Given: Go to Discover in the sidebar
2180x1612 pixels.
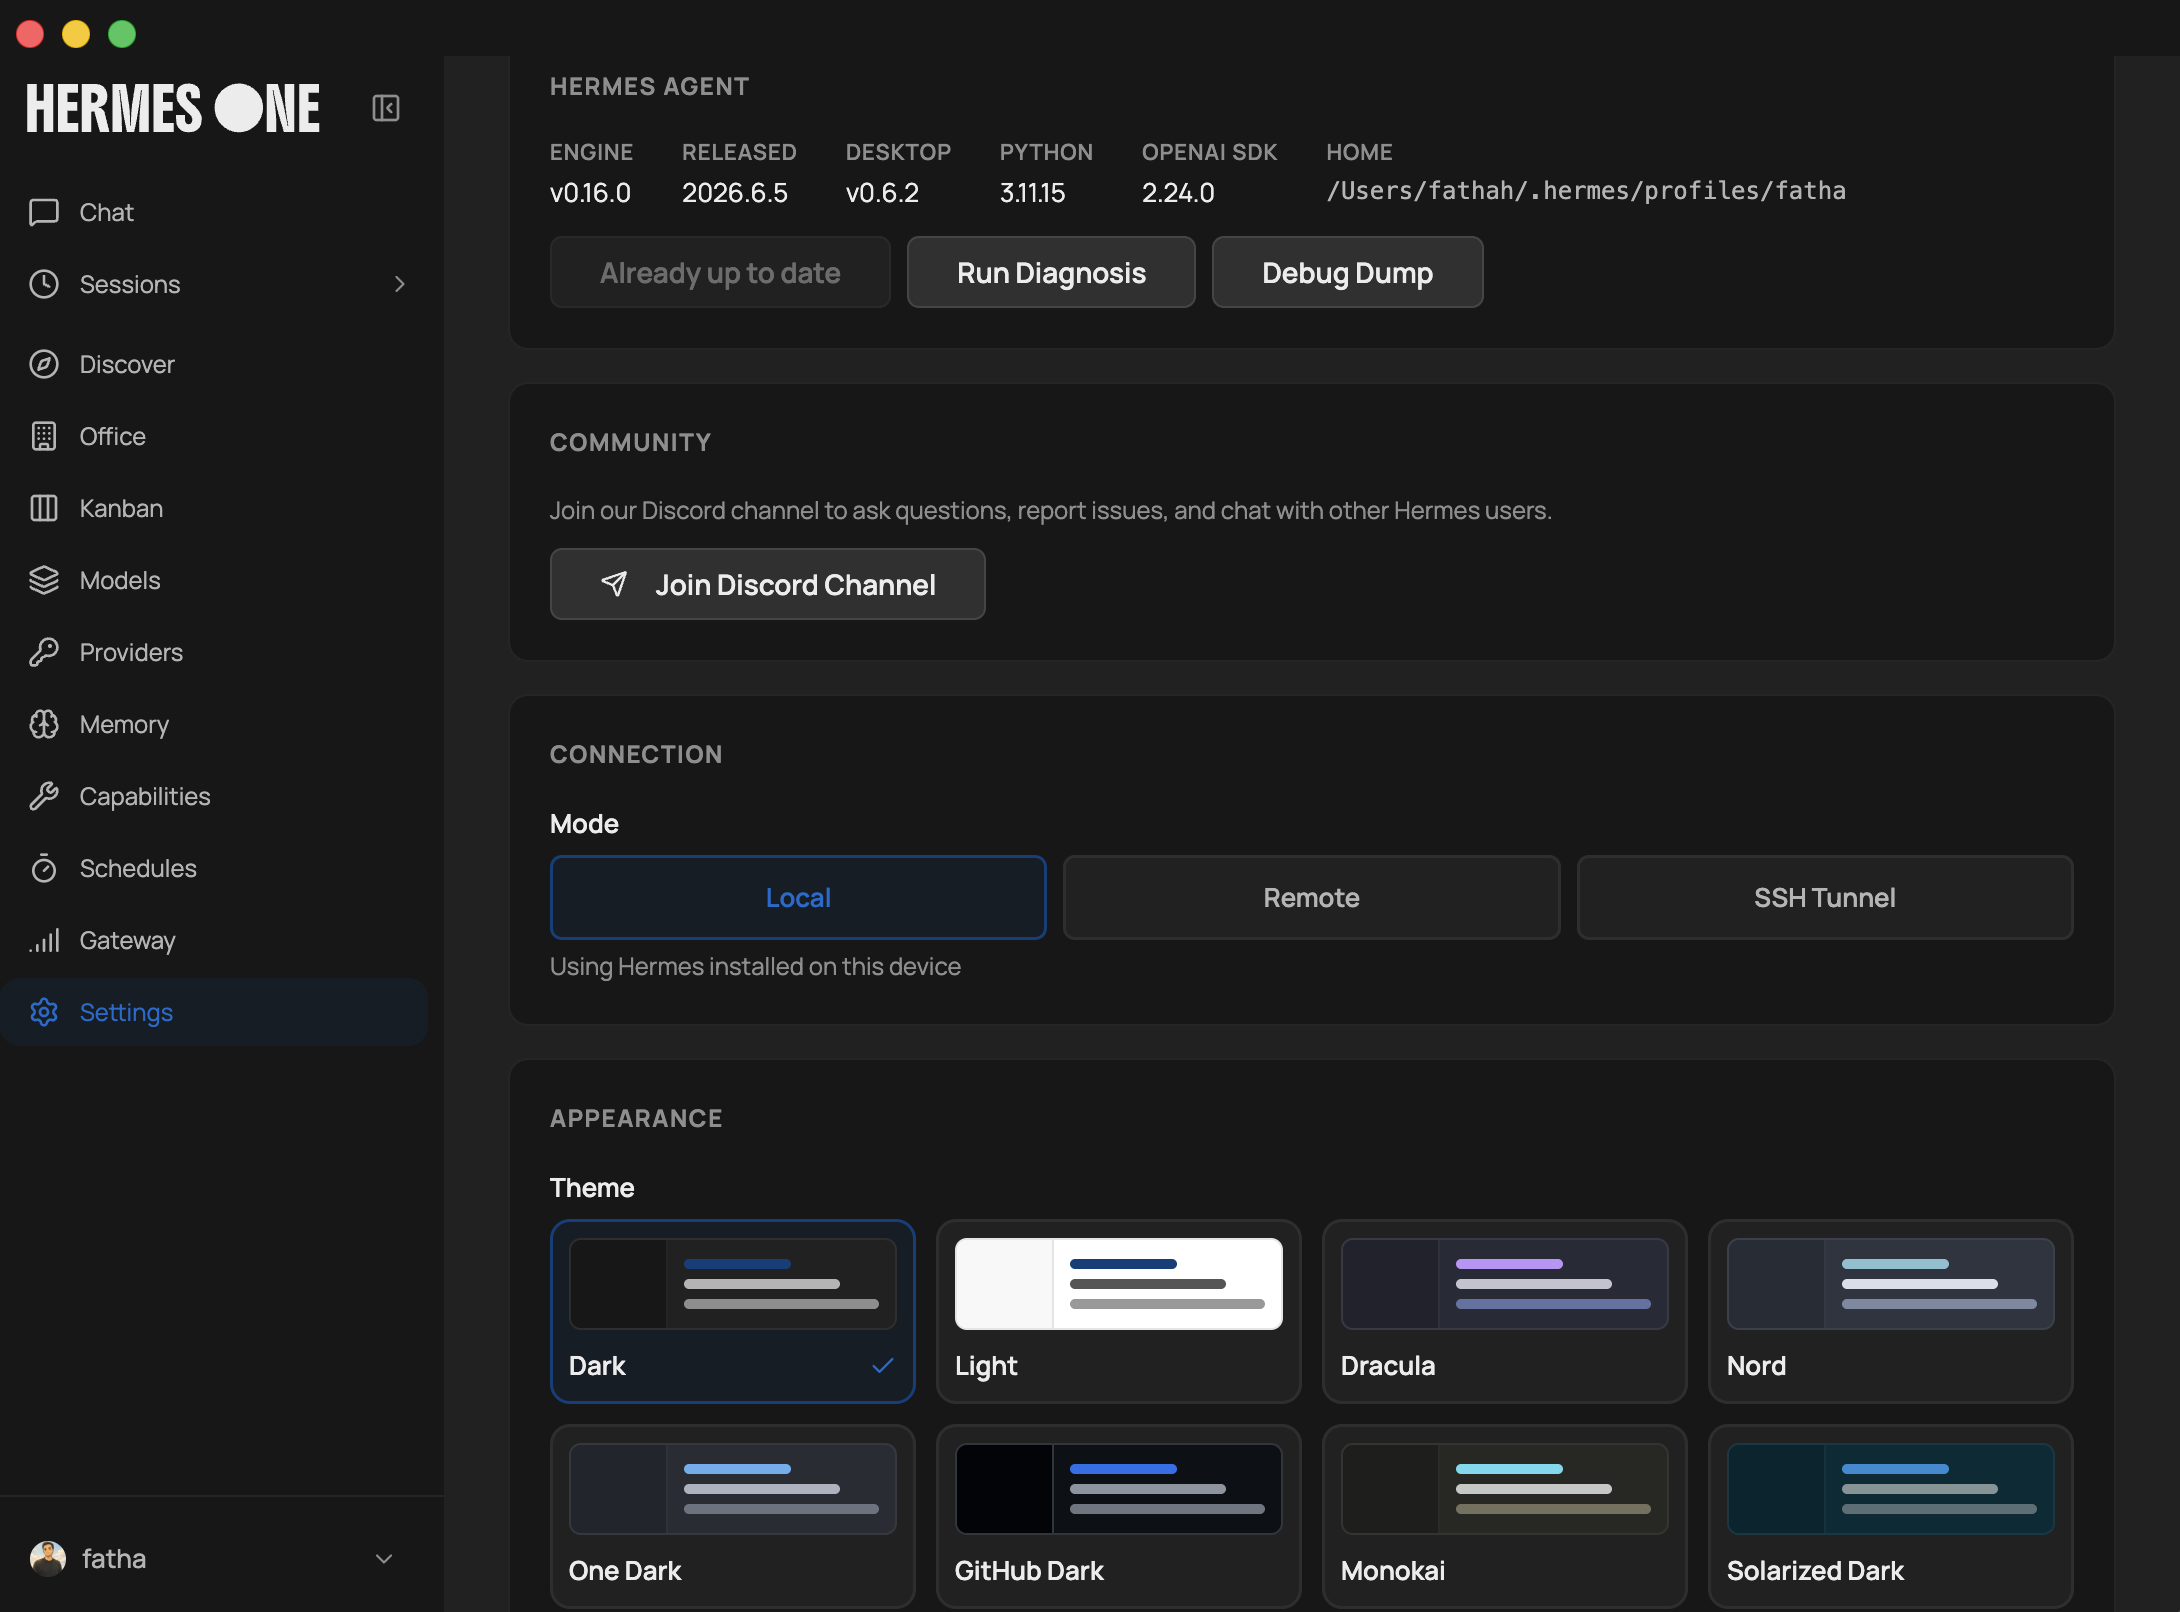Looking at the screenshot, I should [x=214, y=364].
